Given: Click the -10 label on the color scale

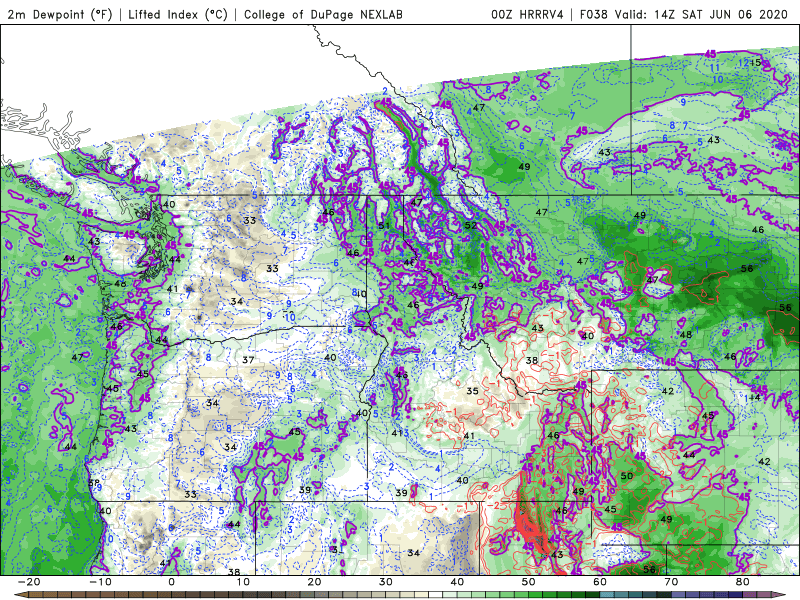Looking at the screenshot, I should pyautogui.click(x=99, y=582).
